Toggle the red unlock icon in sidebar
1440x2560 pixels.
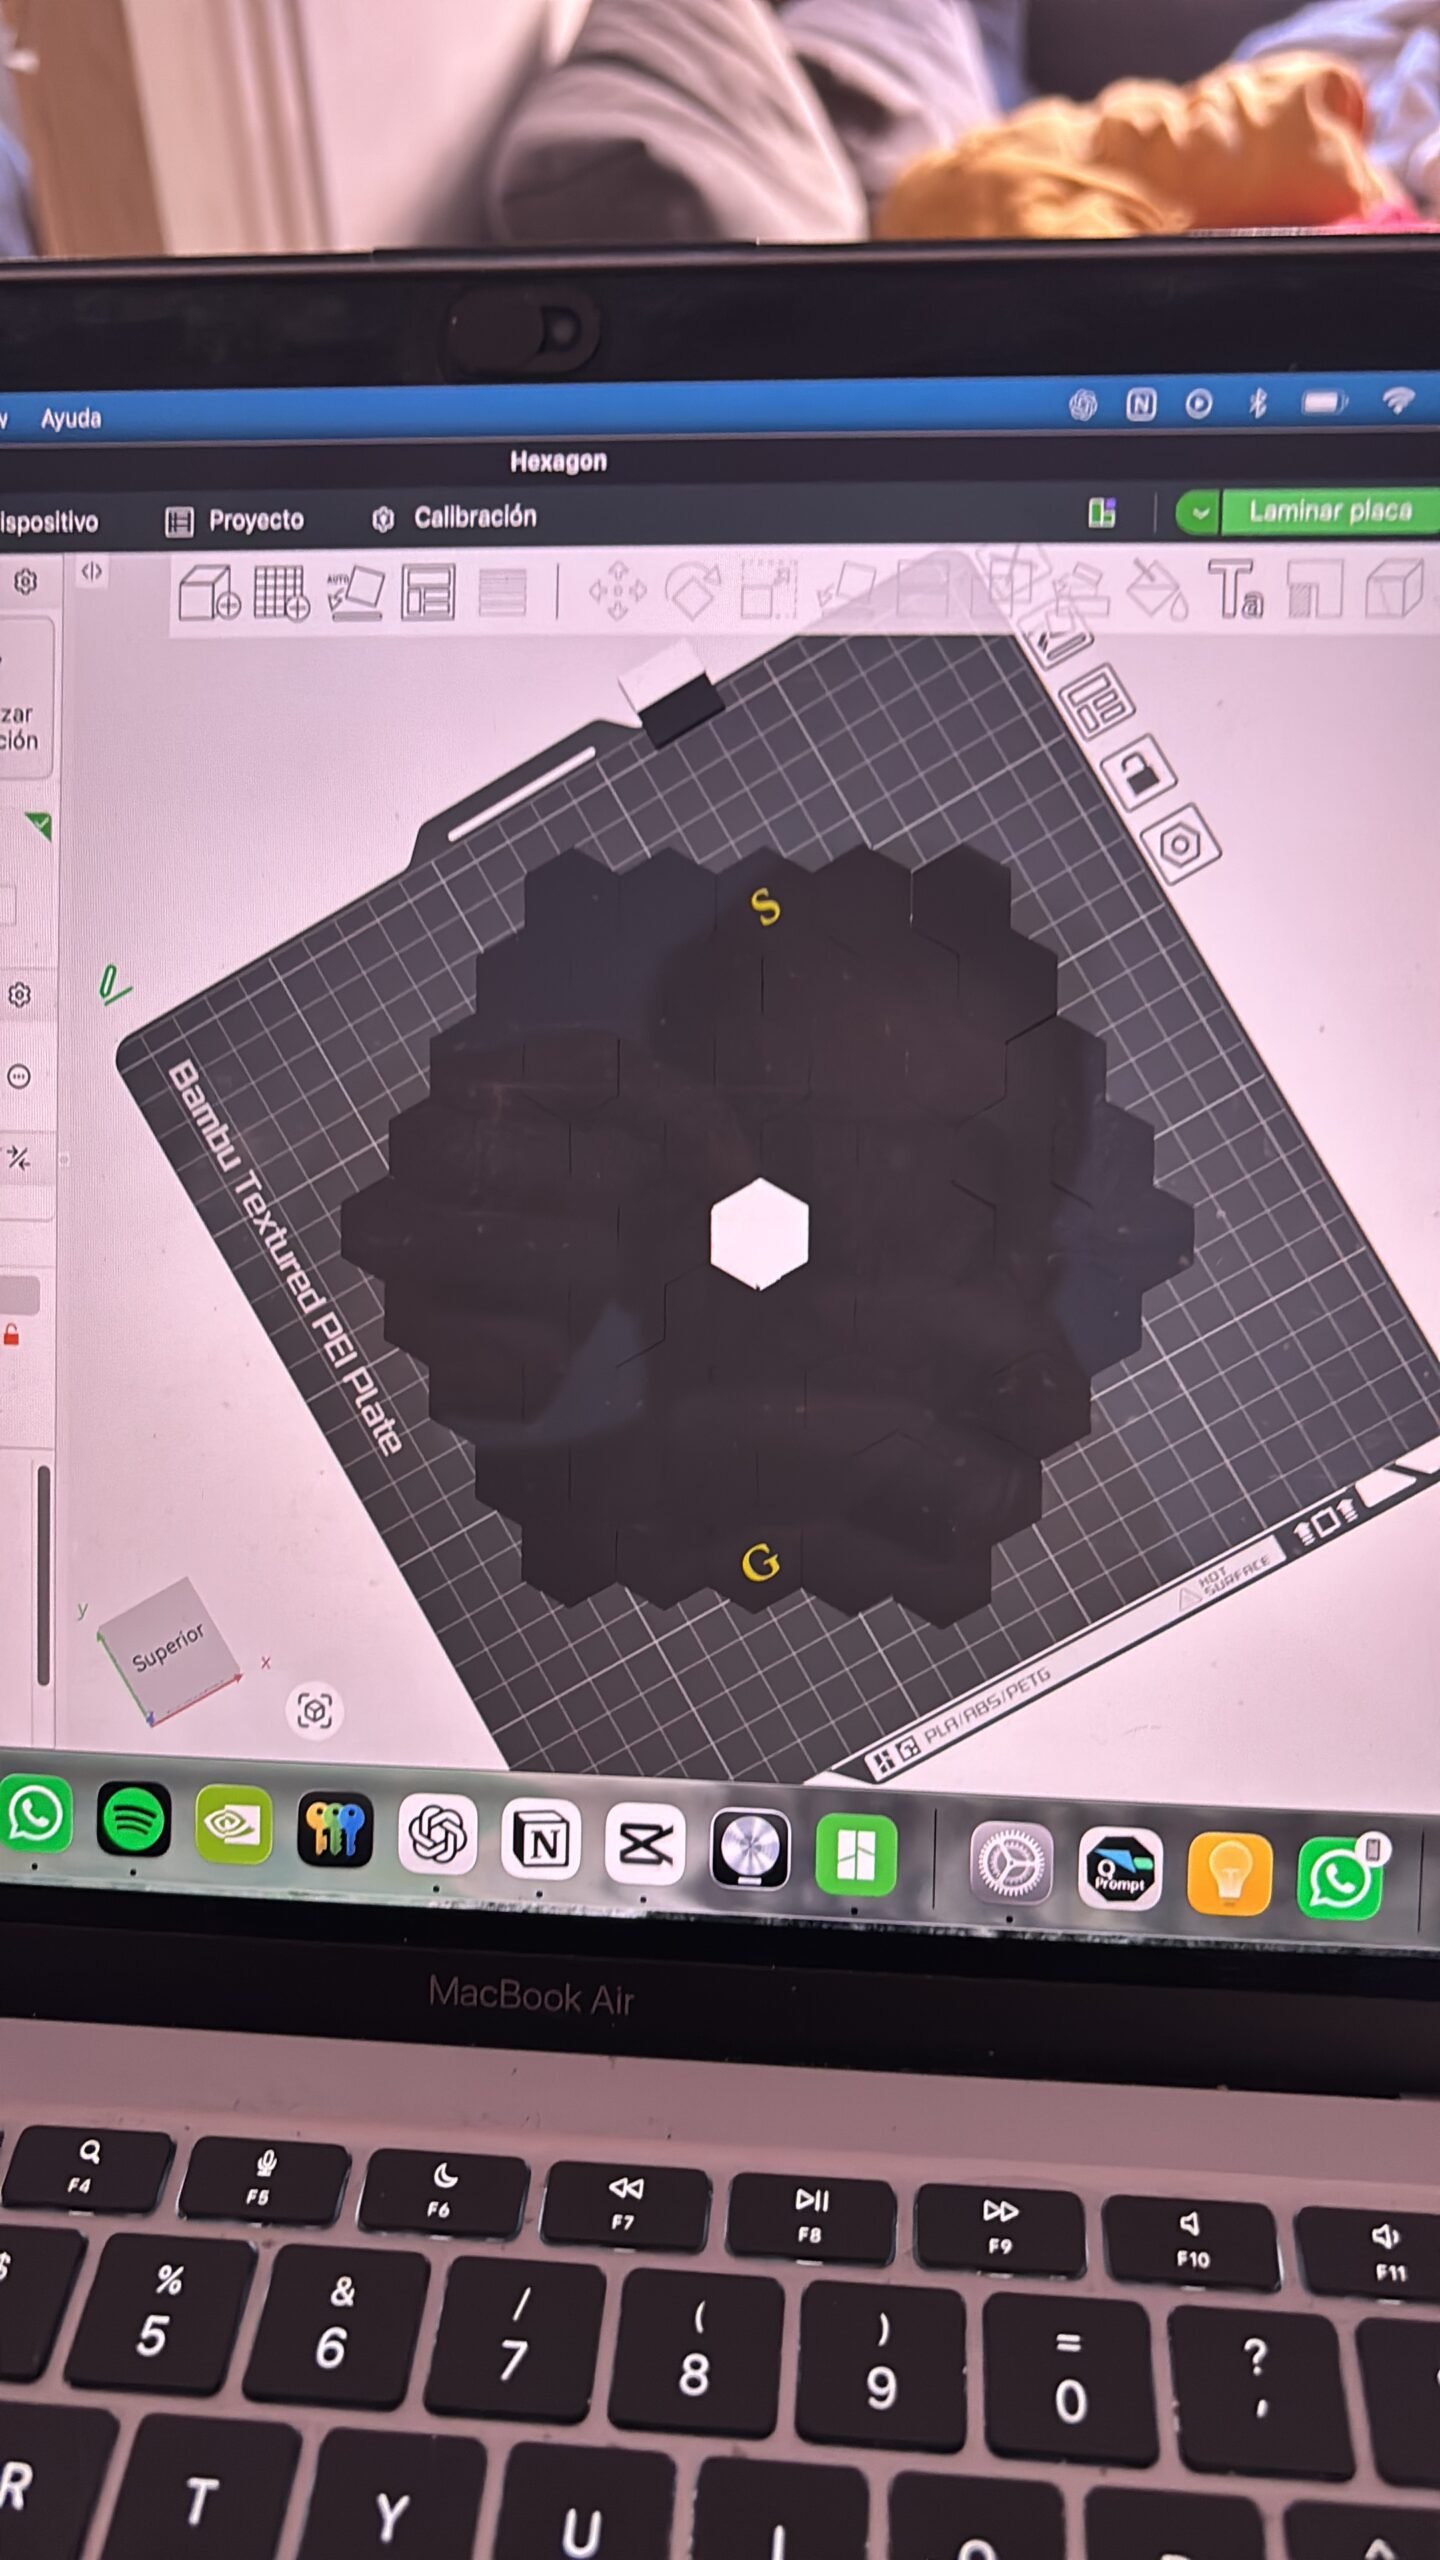coord(12,1336)
